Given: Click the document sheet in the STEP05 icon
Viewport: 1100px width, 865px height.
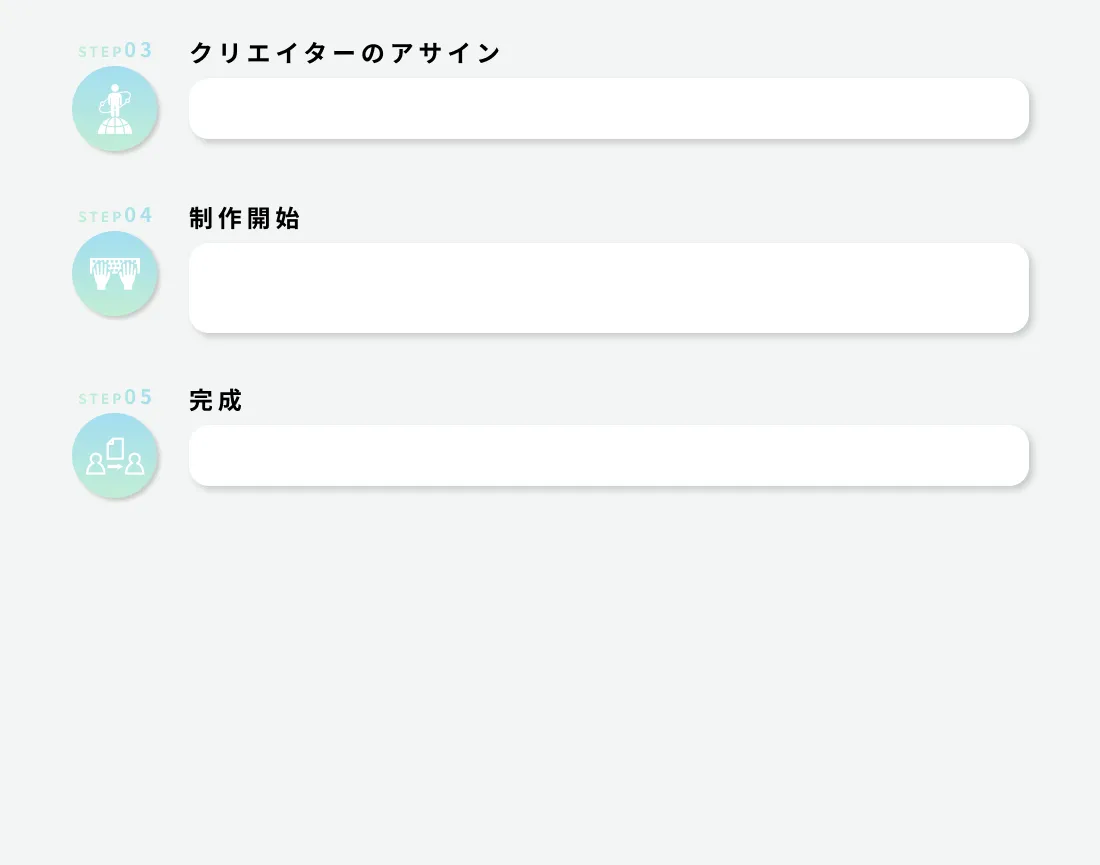Looking at the screenshot, I should click(x=115, y=448).
